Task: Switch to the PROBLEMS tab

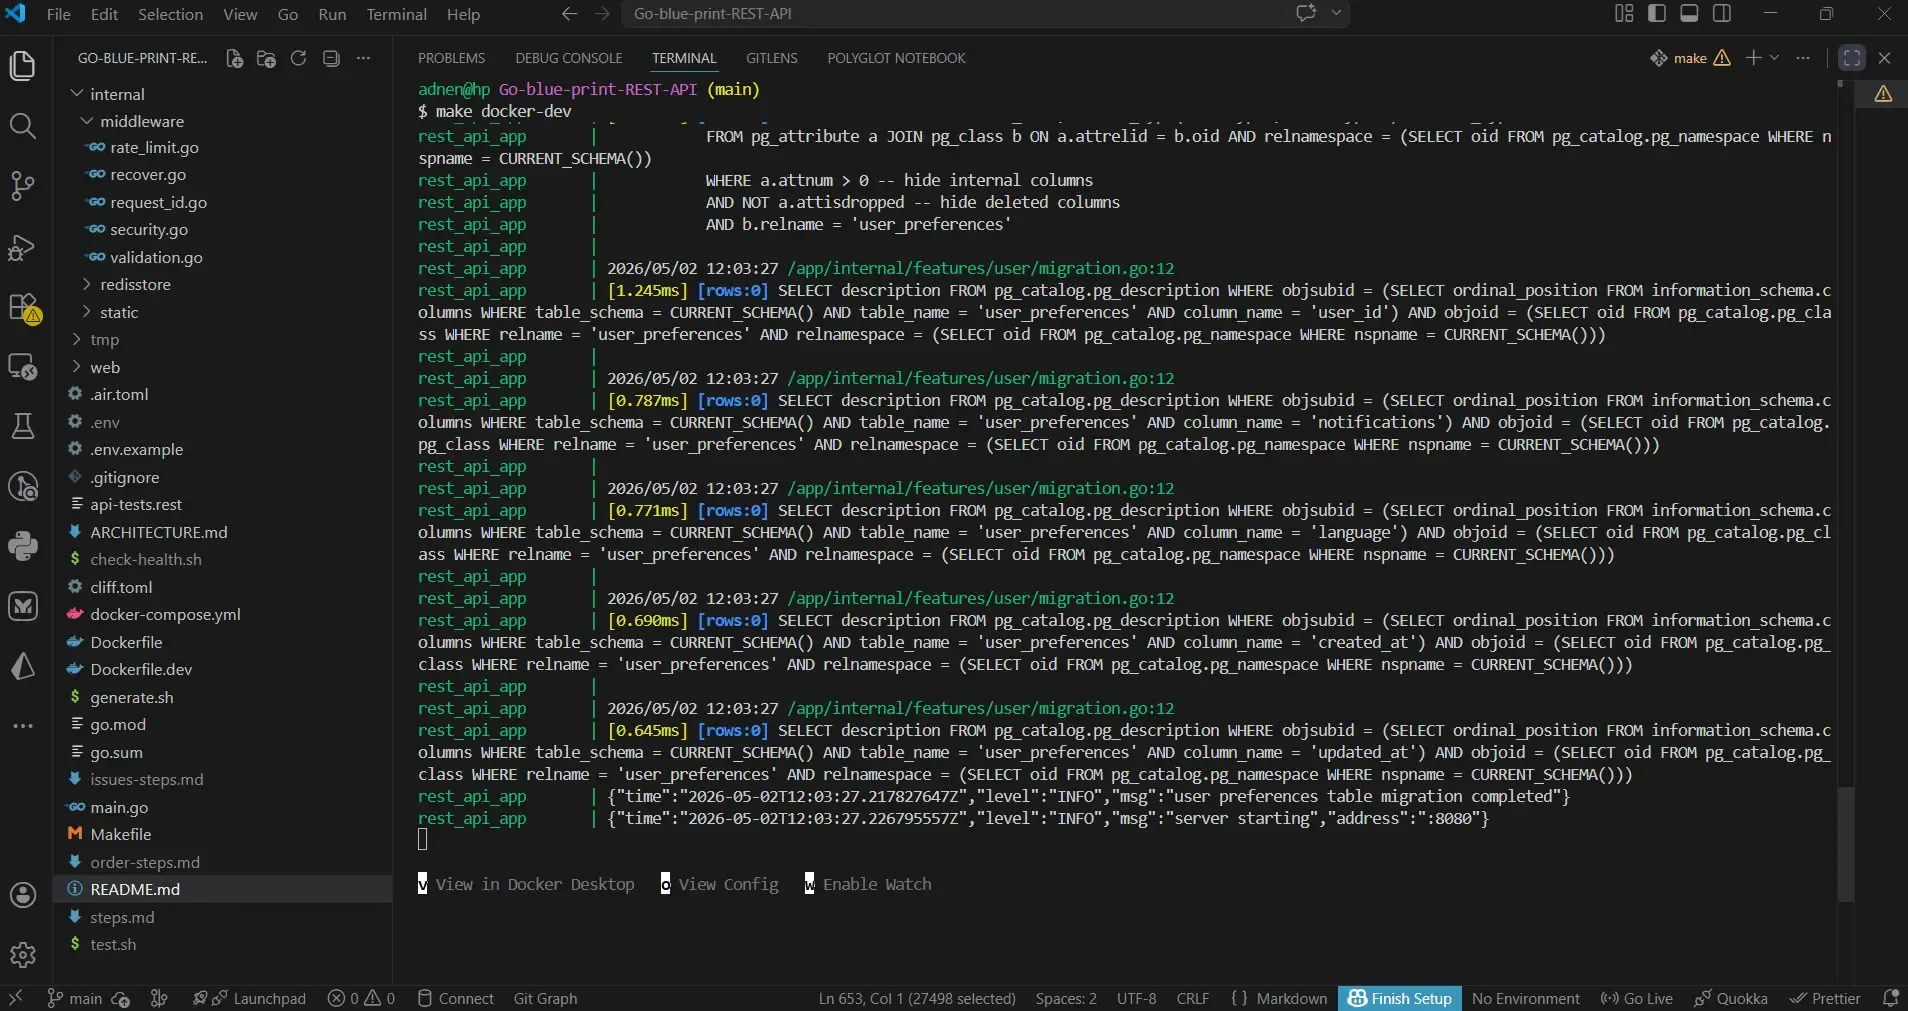Action: [451, 58]
